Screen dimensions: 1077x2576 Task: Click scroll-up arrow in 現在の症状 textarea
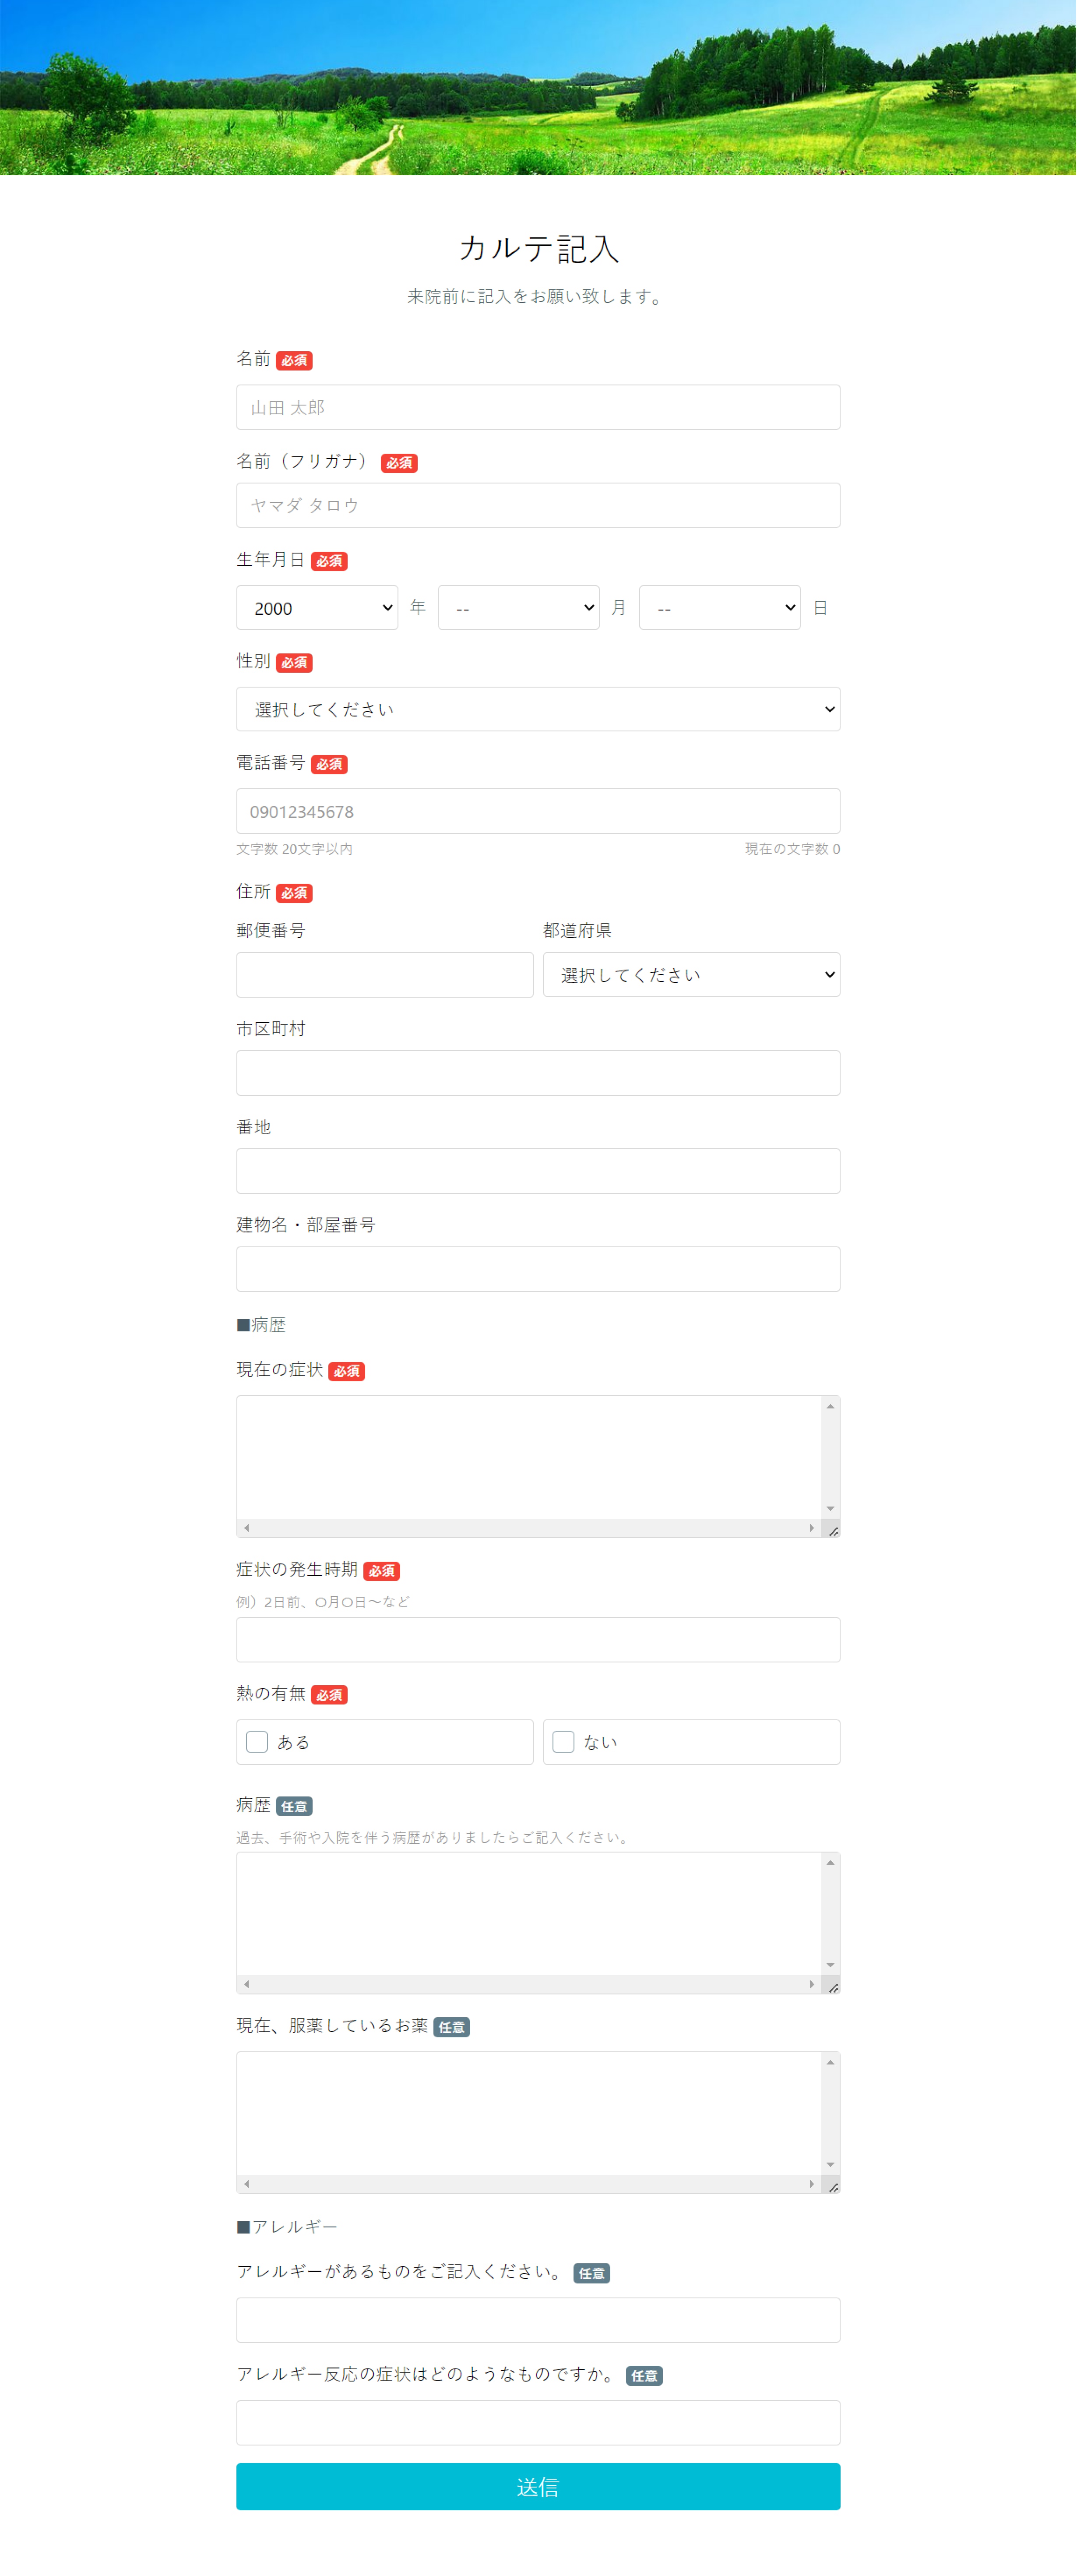pos(830,1406)
